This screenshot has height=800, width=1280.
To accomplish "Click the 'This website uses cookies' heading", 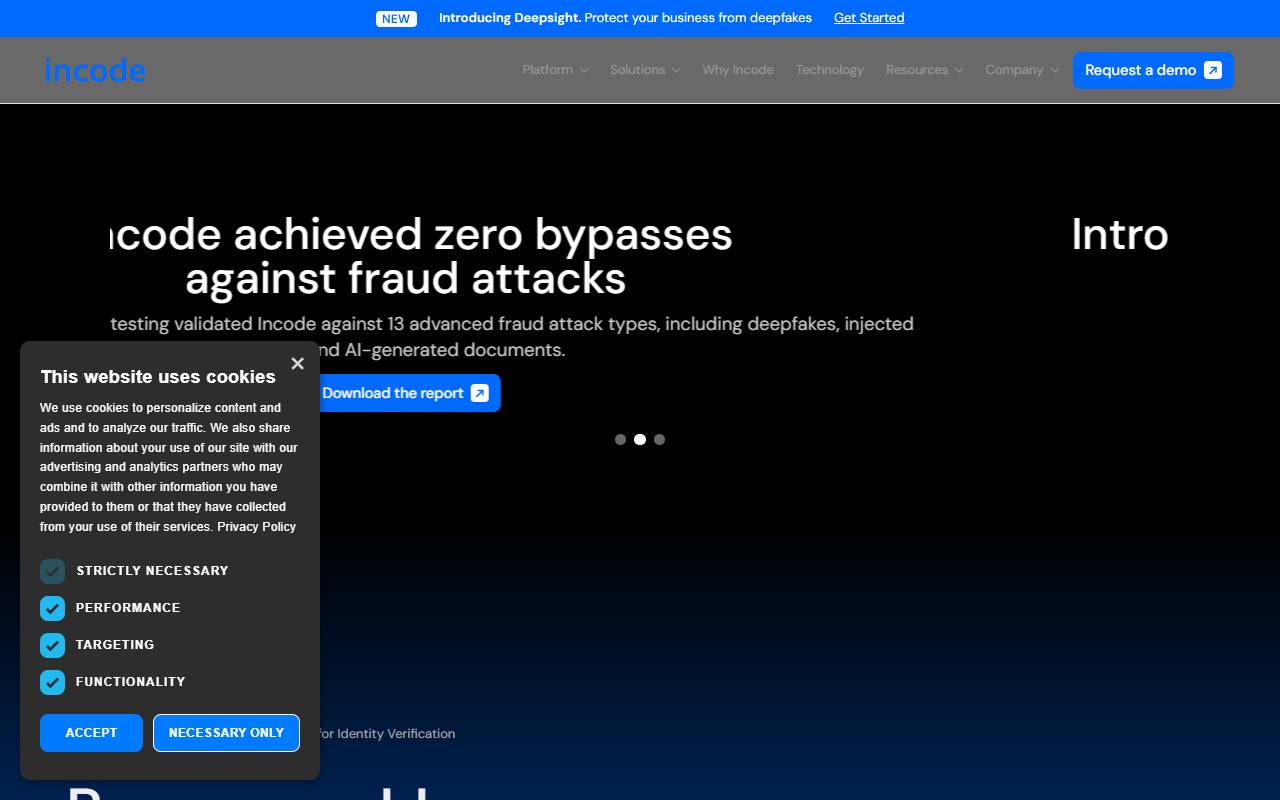I will 158,377.
